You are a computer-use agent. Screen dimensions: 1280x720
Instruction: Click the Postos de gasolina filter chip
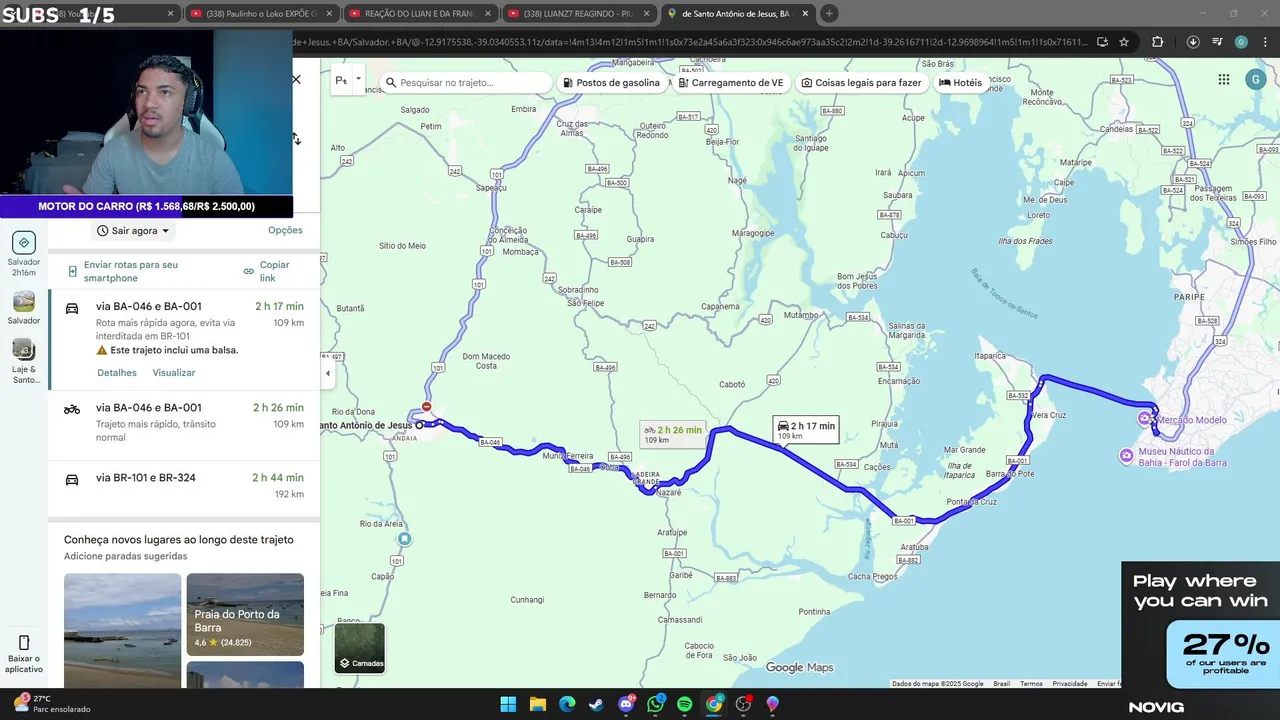tap(611, 83)
